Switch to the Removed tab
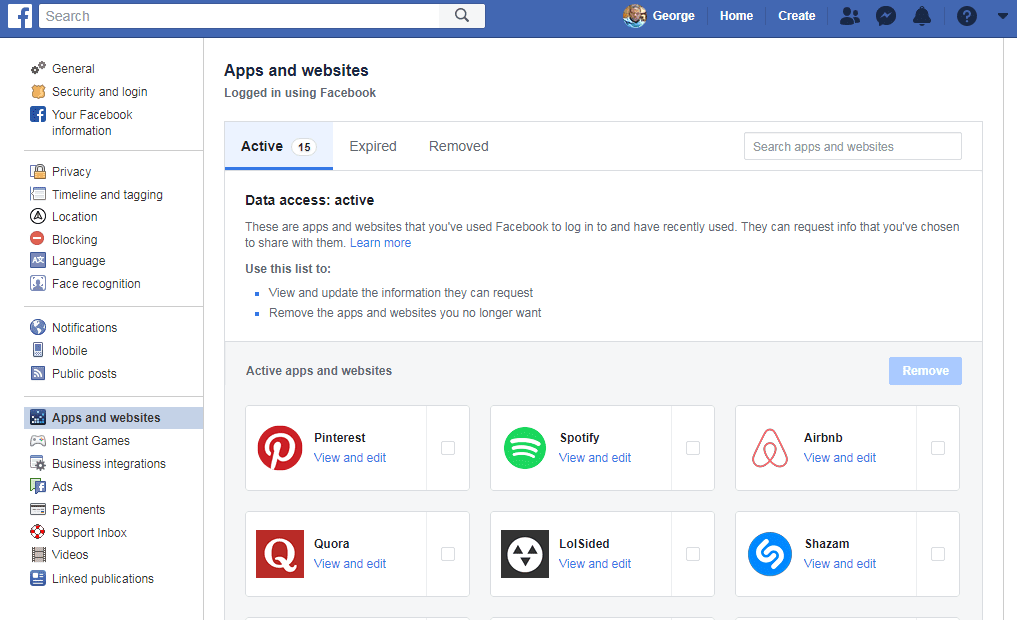This screenshot has height=620, width=1017. [459, 146]
